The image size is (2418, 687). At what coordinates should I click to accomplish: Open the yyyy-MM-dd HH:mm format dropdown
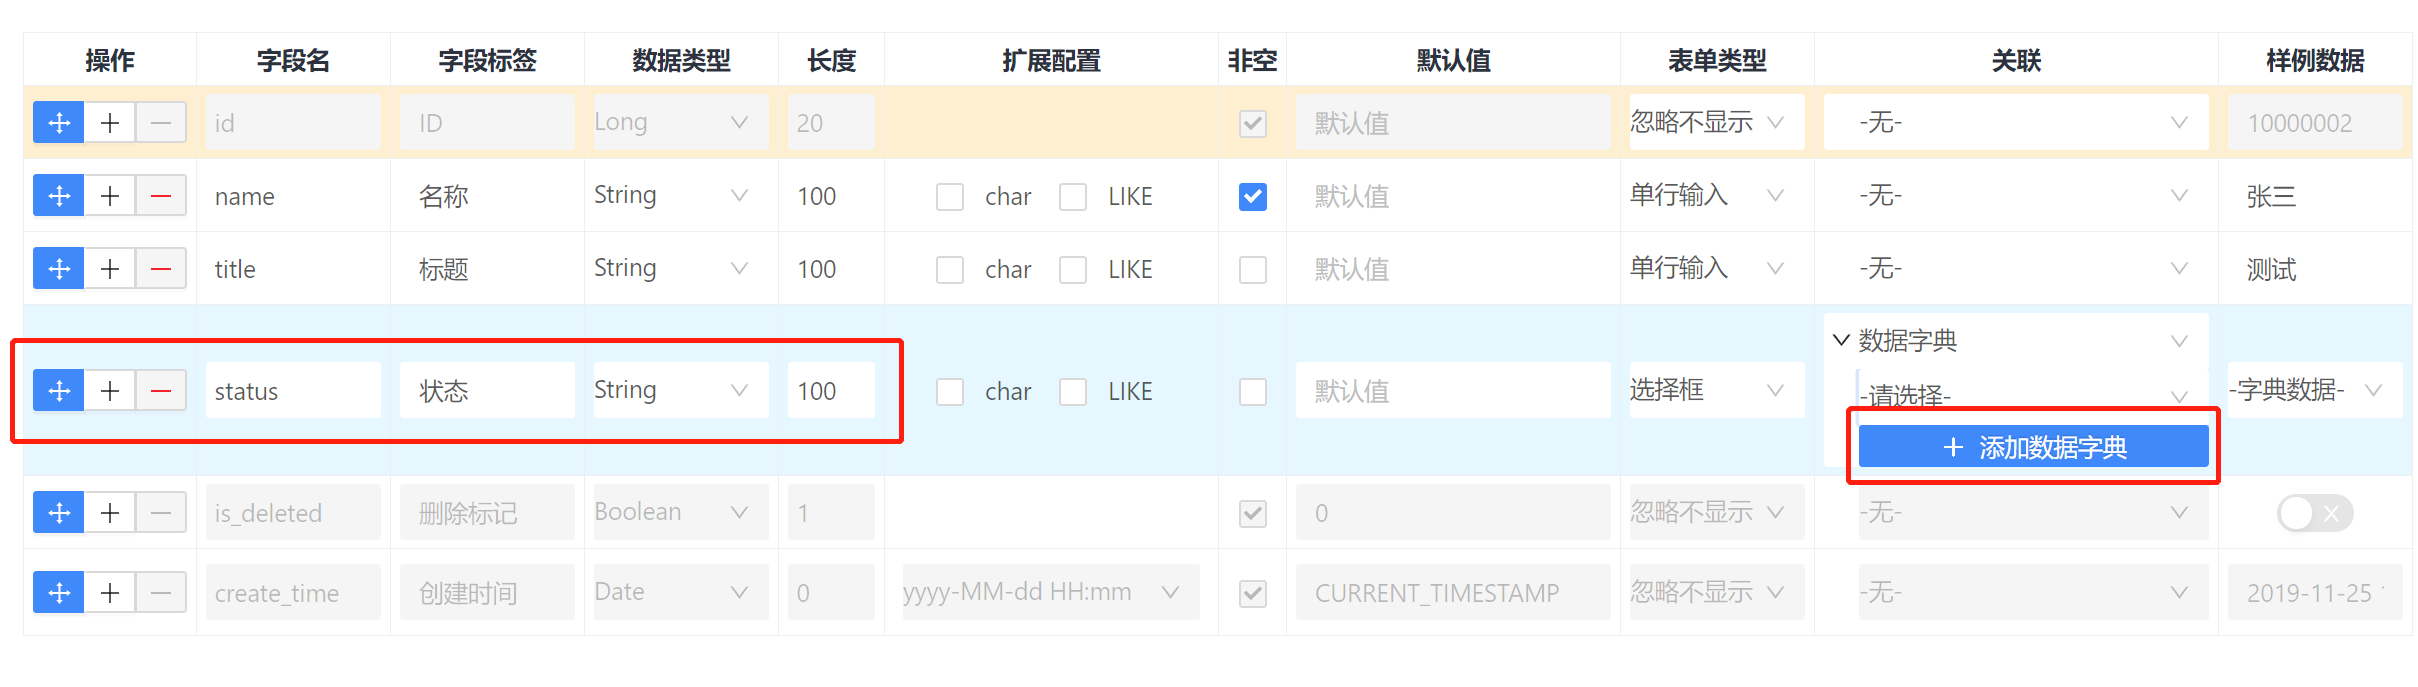pyautogui.click(x=1051, y=592)
